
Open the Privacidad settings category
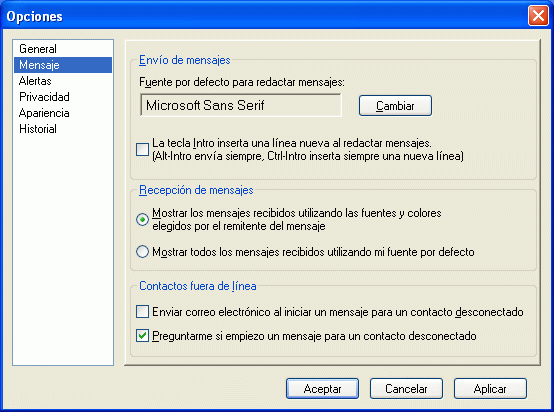(x=63, y=97)
